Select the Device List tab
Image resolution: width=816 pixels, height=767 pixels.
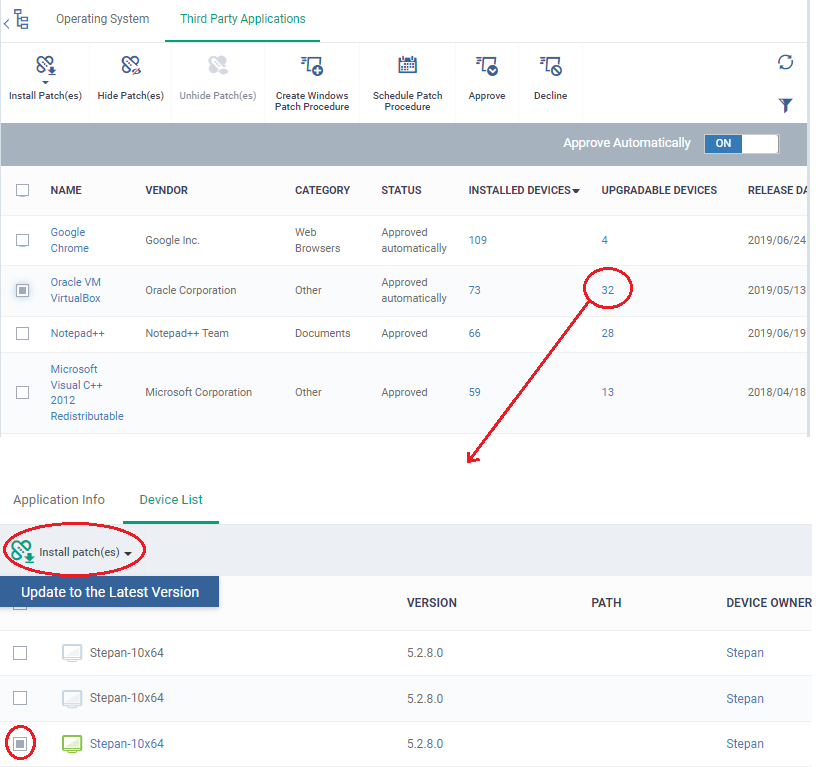click(171, 500)
